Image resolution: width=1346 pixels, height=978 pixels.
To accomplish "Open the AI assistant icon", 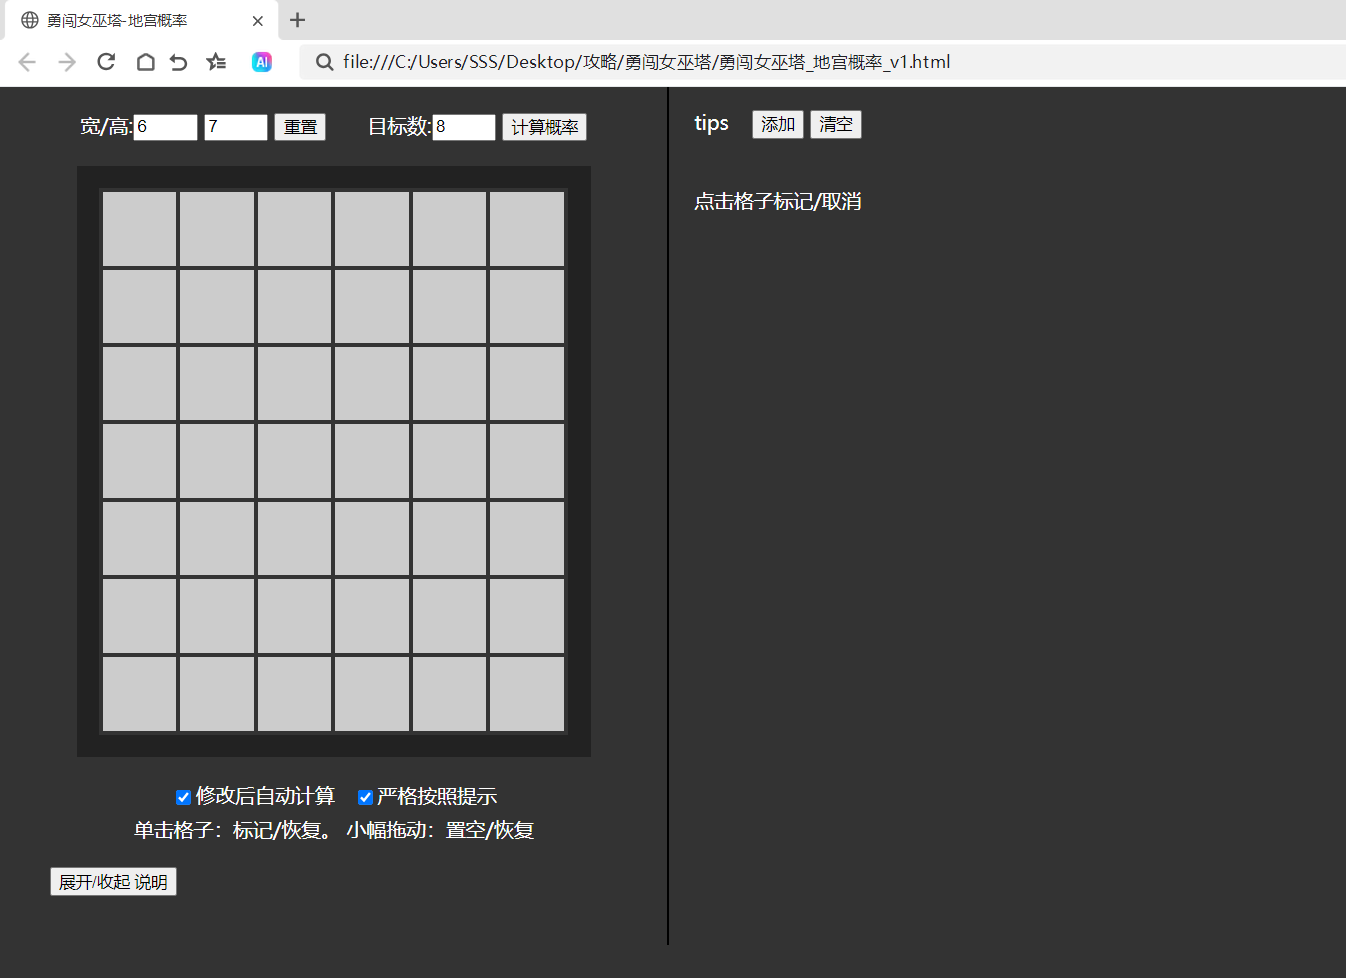I will tap(262, 62).
